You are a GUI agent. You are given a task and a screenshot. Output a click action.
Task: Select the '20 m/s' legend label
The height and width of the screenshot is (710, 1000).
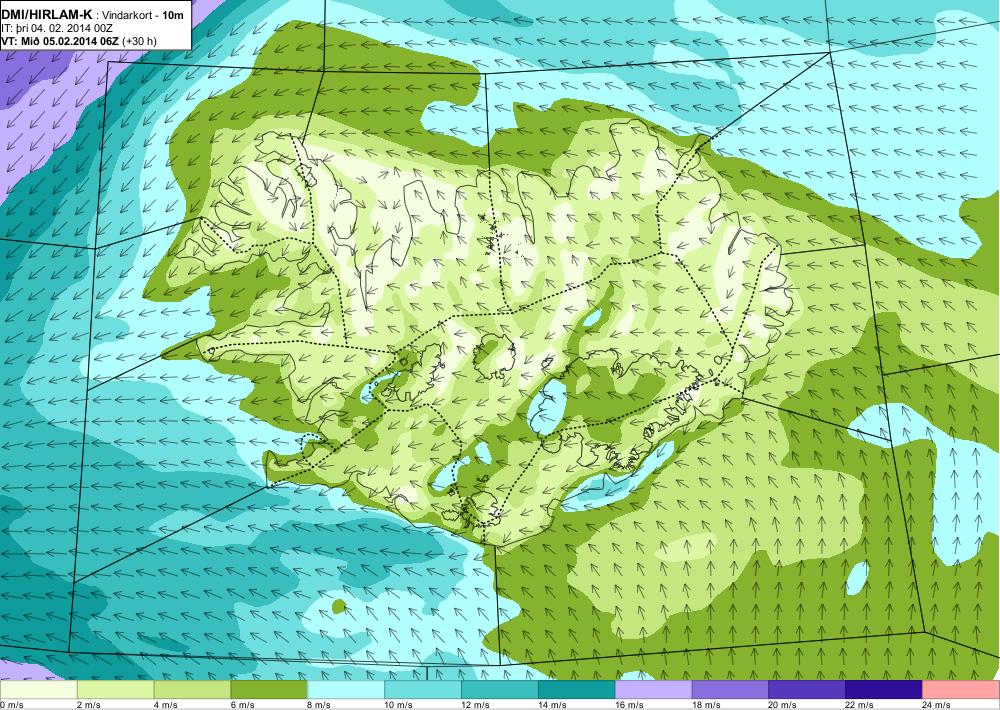783,705
